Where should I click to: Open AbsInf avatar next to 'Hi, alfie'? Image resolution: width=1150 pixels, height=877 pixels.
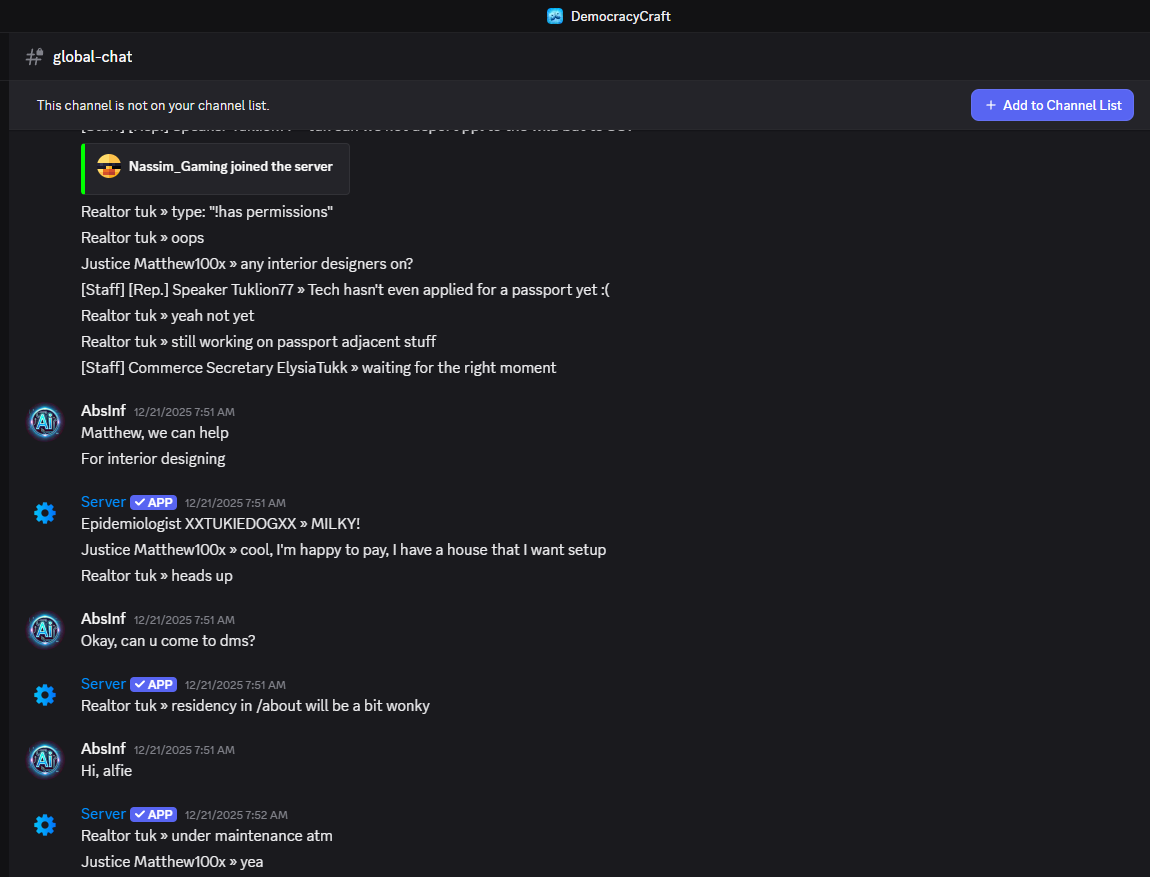pos(44,759)
